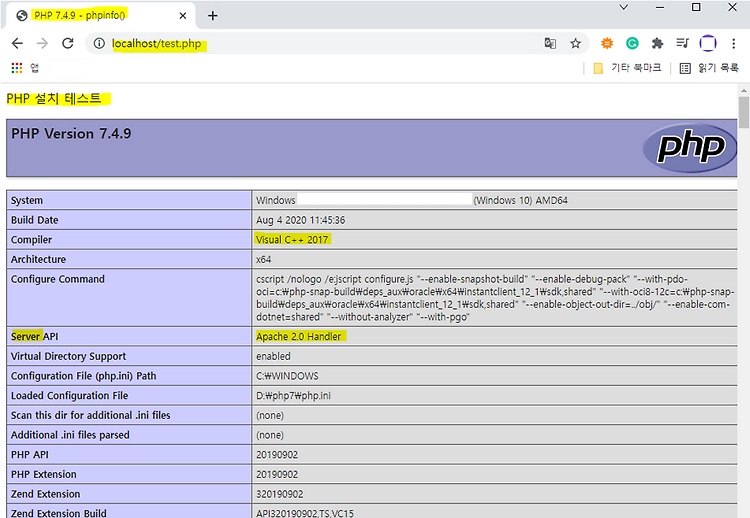Click the 'PHP Version 7.4.9' heading
Viewport: 750px width, 518px height.
point(71,133)
